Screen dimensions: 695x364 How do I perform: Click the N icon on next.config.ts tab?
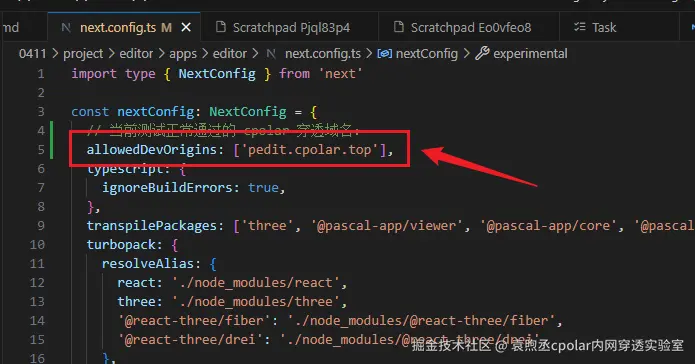[66, 27]
